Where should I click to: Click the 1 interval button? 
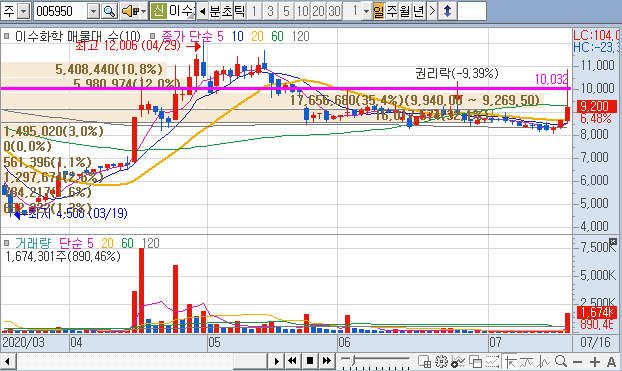[x=254, y=11]
